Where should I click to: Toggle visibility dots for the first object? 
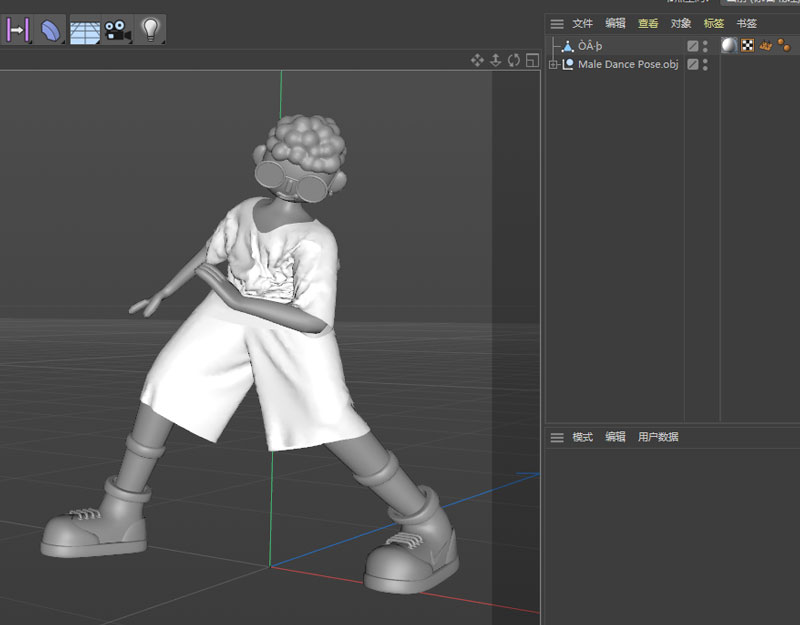(x=705, y=45)
